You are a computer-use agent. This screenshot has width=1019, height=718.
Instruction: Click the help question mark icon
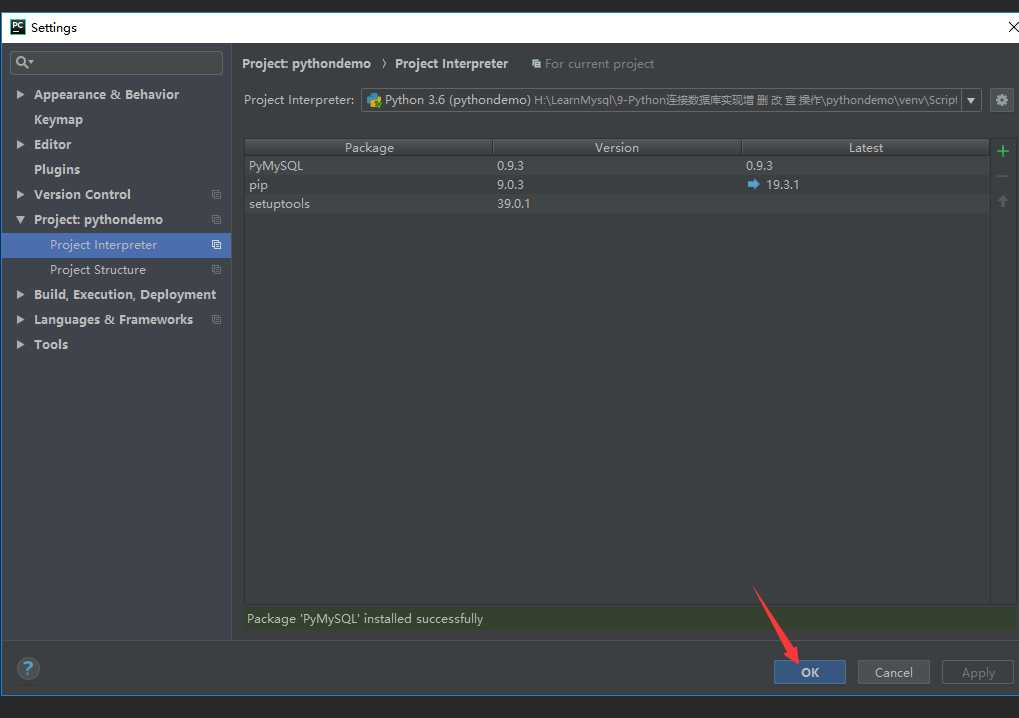point(28,668)
